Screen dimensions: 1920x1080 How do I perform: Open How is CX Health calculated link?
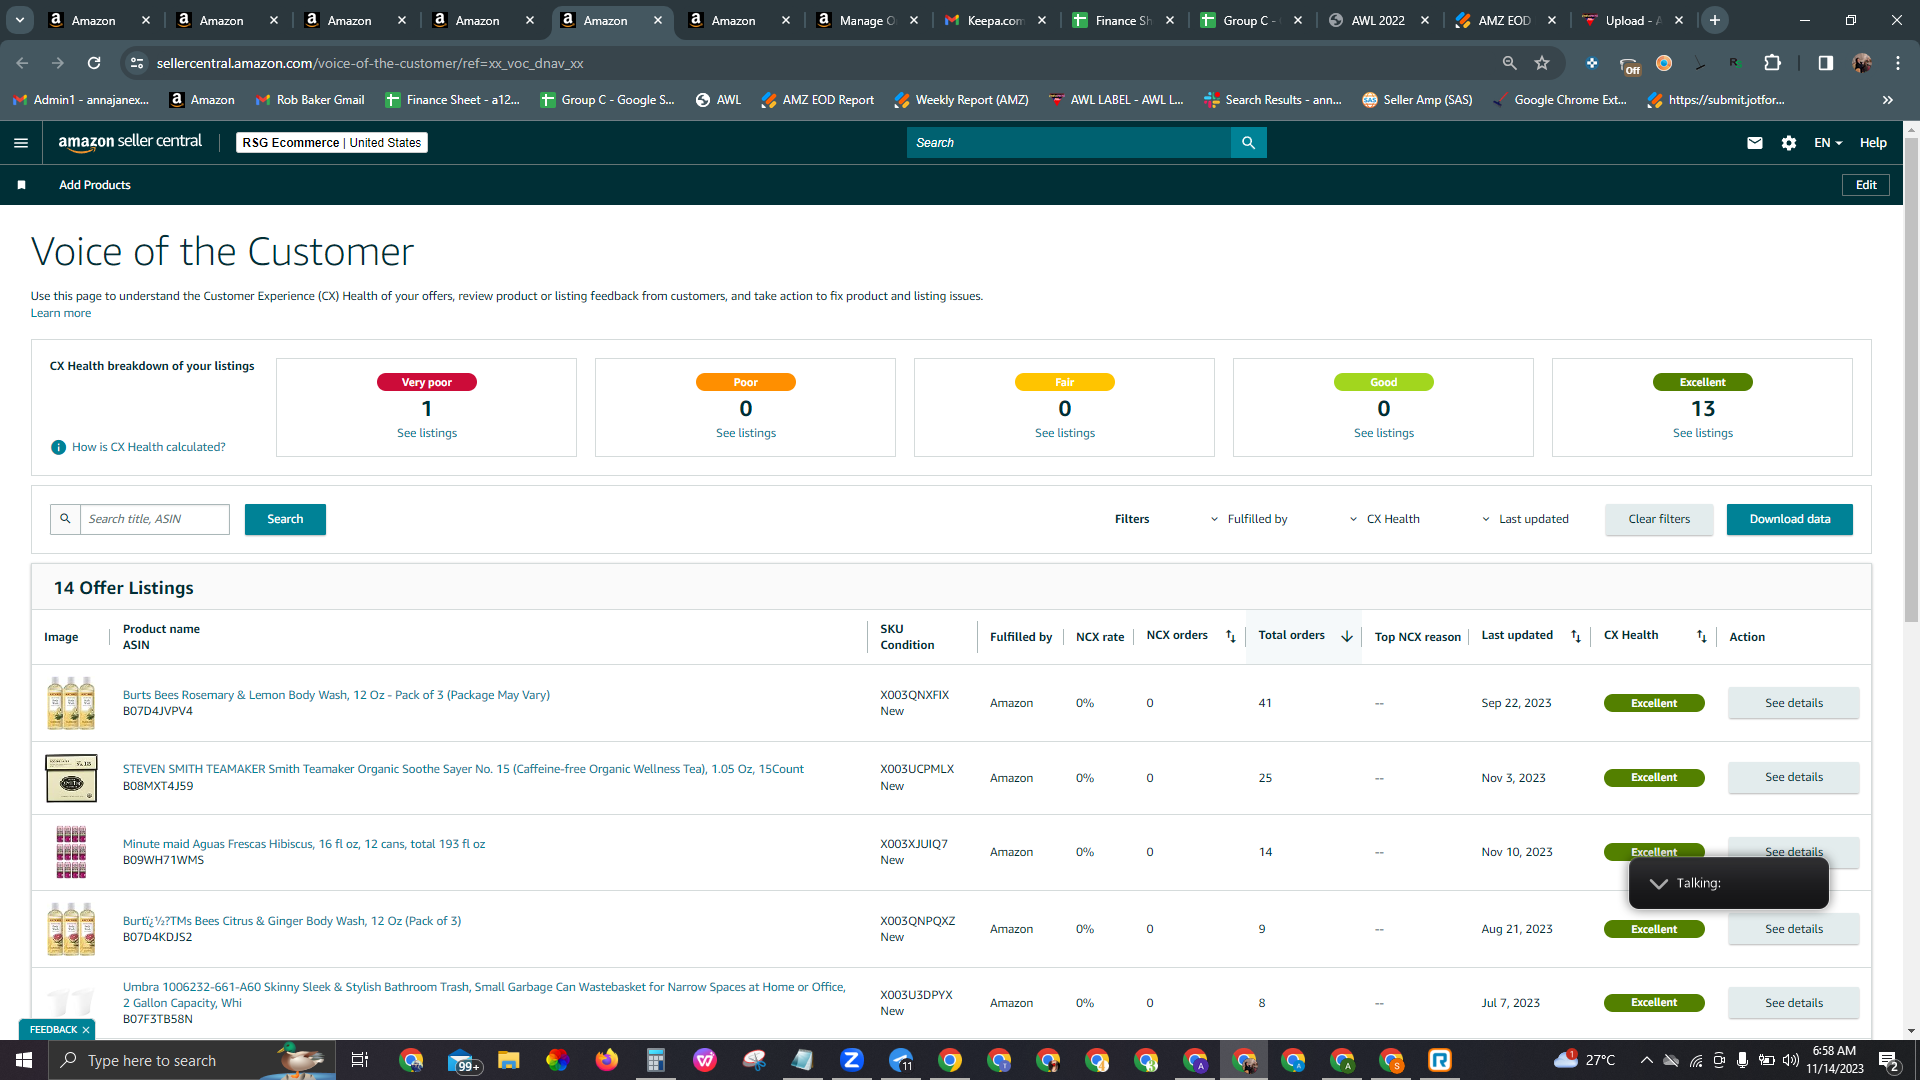pos(149,447)
